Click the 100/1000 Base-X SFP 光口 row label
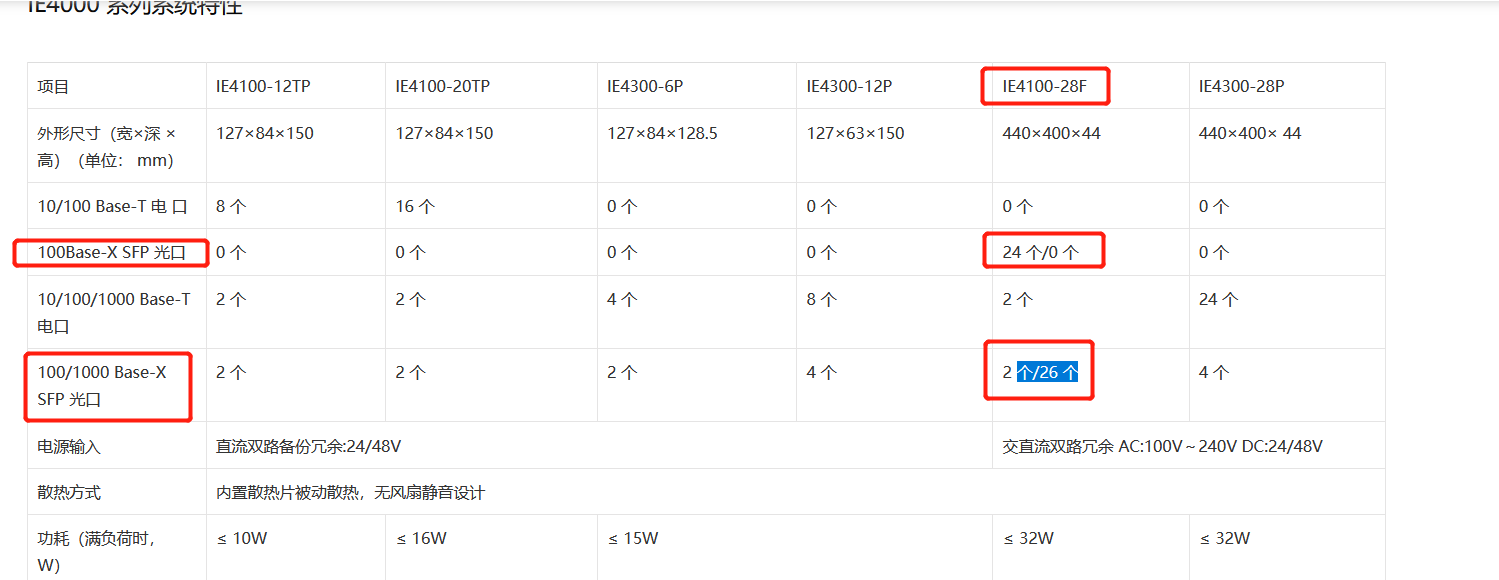 102,386
